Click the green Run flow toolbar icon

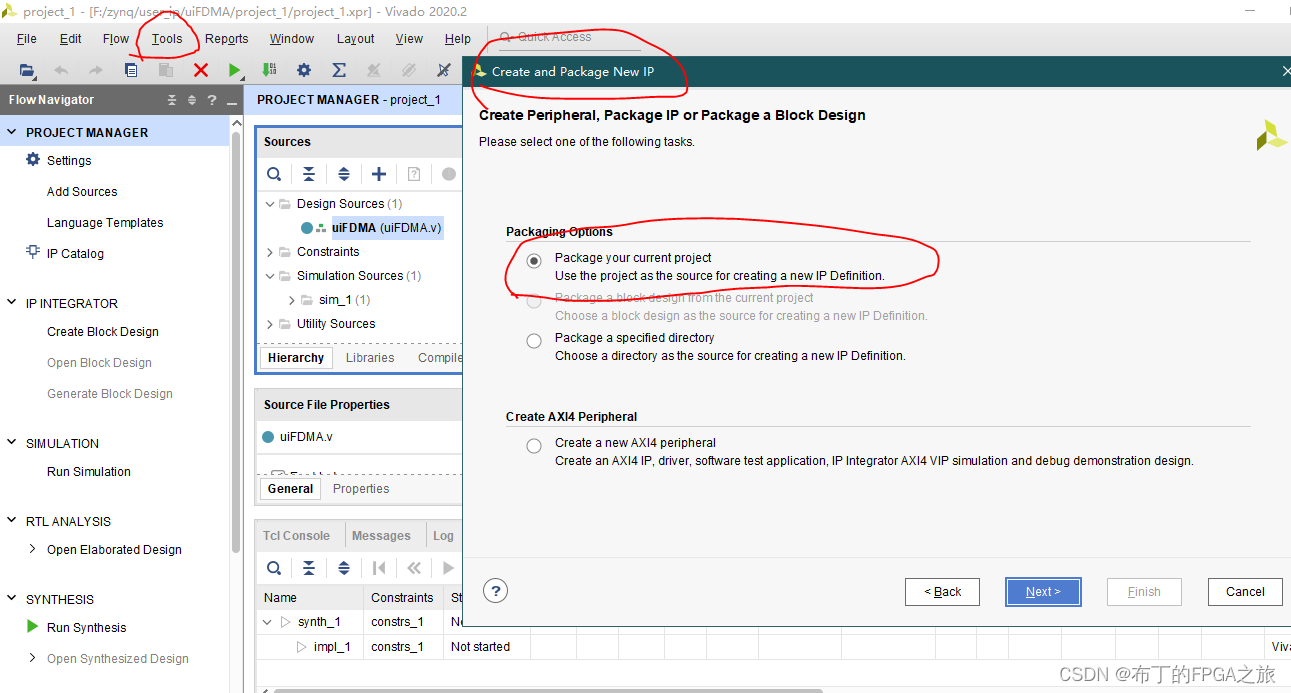click(x=234, y=70)
